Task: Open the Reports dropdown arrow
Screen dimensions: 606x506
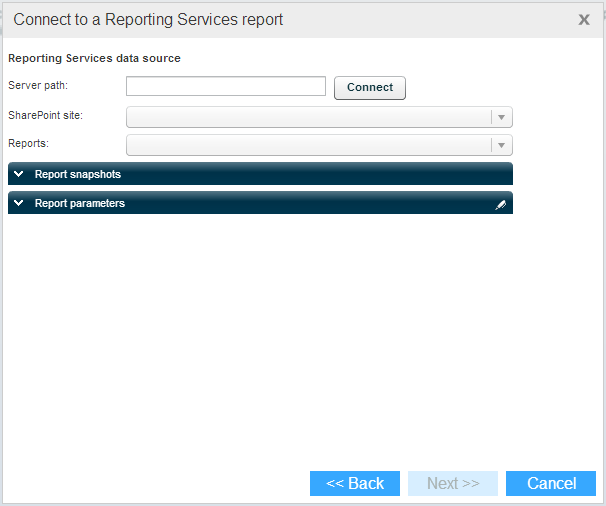Action: [502, 145]
